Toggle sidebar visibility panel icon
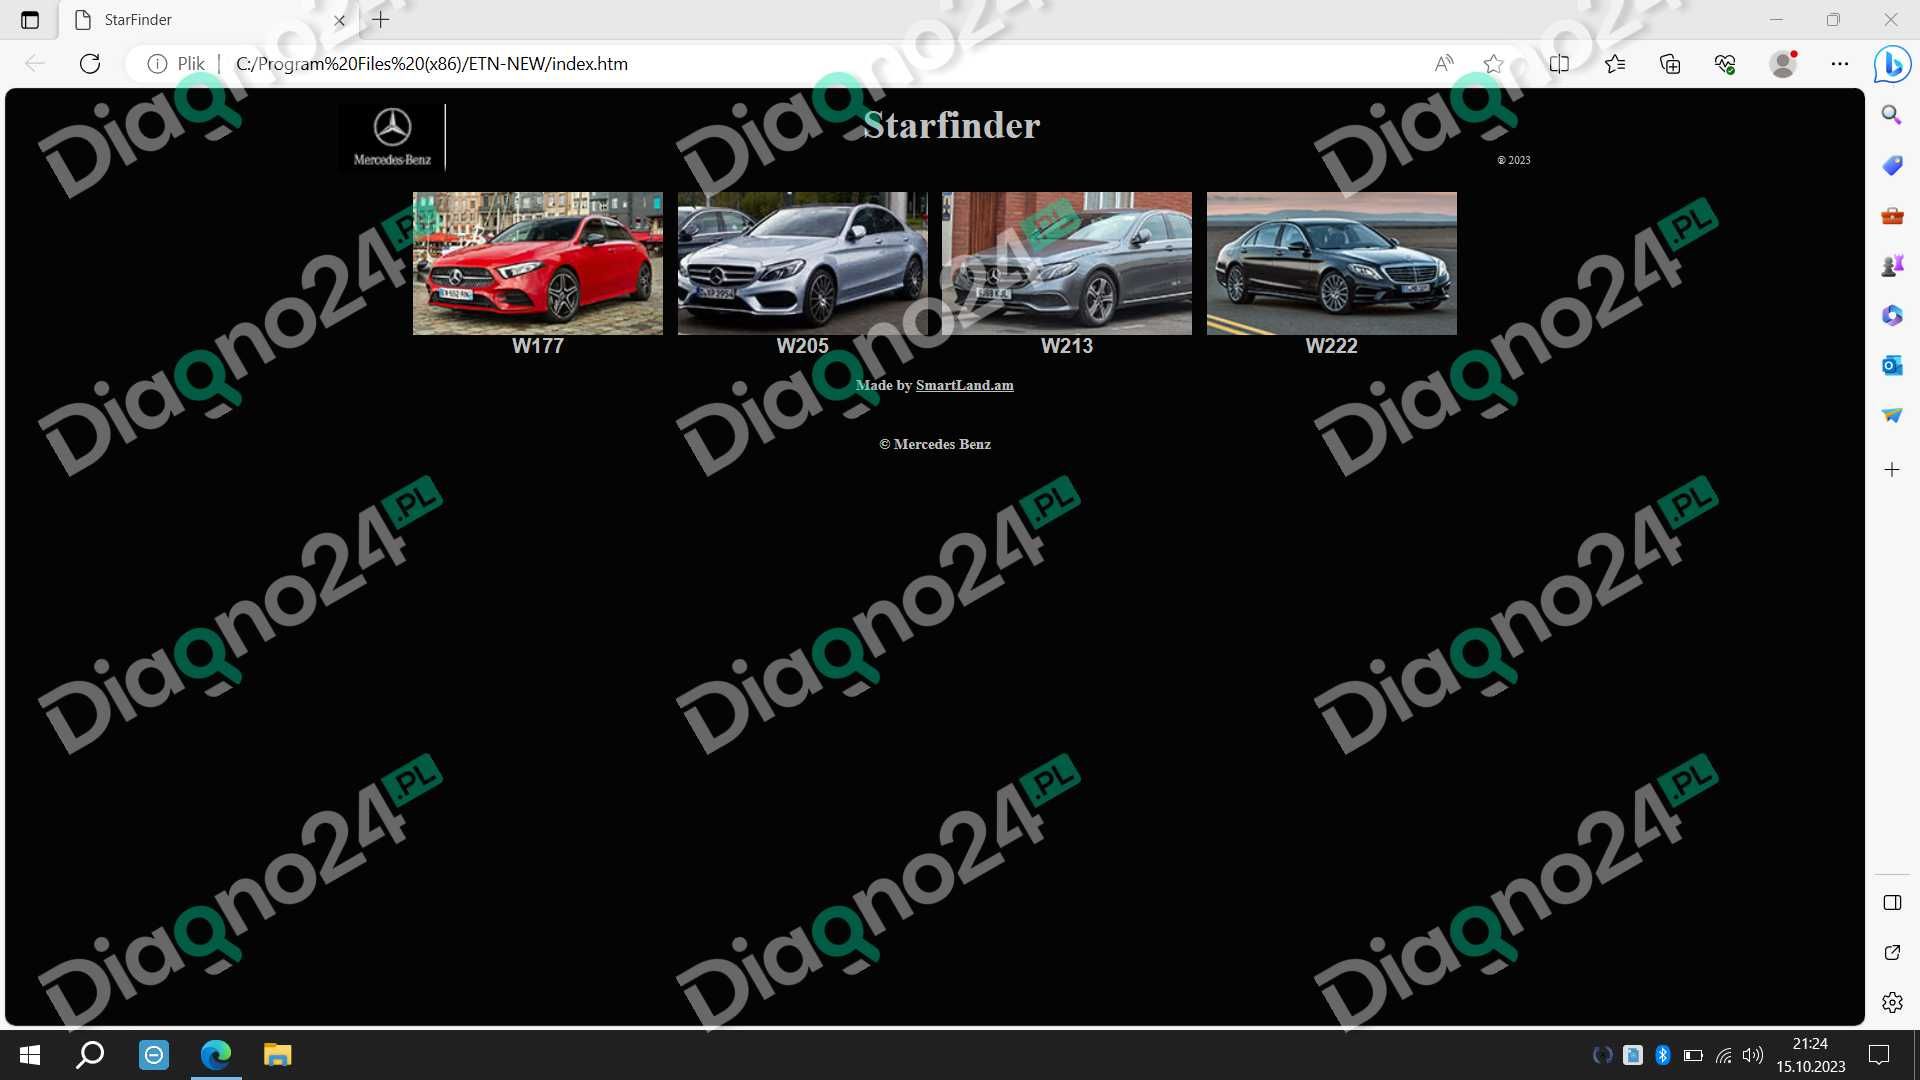The width and height of the screenshot is (1920, 1080). pyautogui.click(x=1892, y=903)
